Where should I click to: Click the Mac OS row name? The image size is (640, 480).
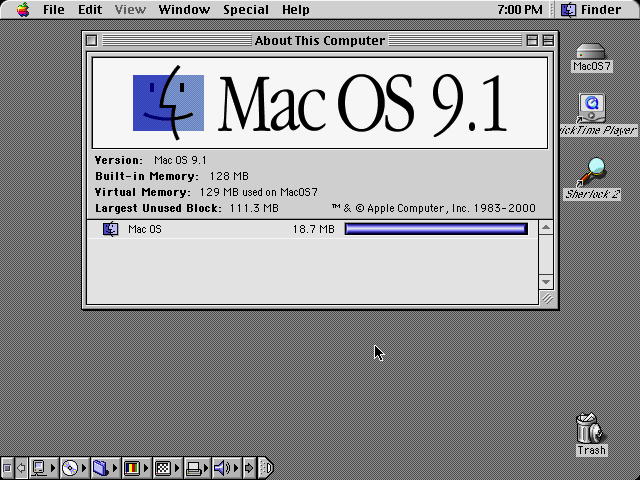[x=145, y=229]
